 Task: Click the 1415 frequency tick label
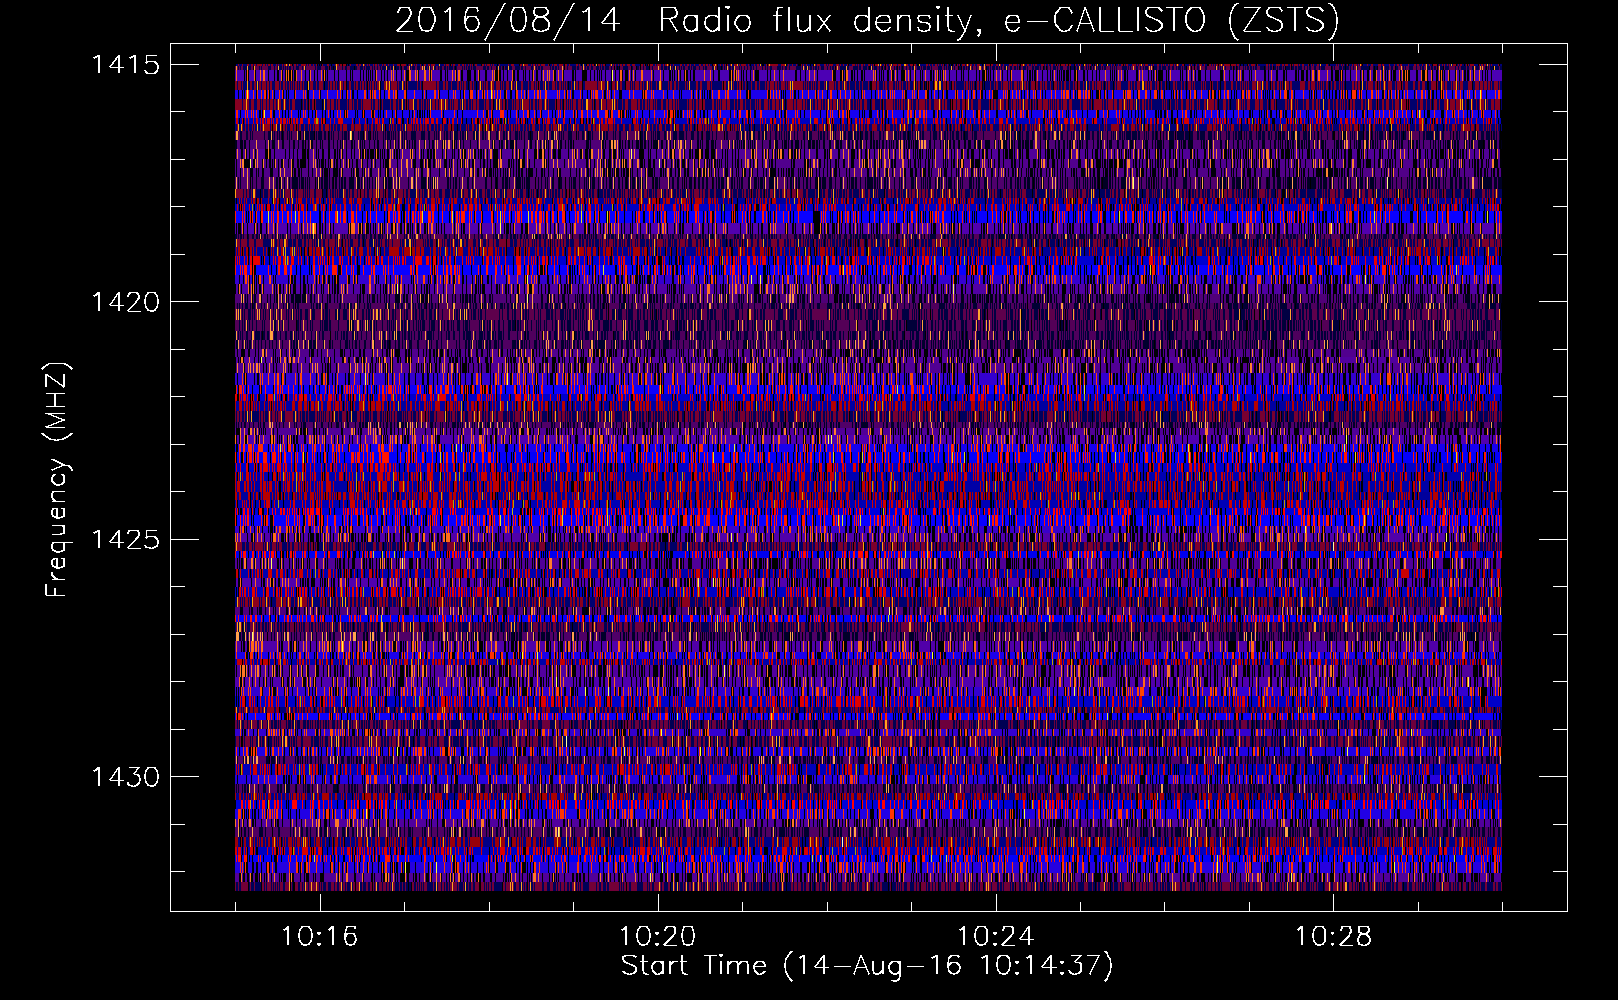(126, 65)
